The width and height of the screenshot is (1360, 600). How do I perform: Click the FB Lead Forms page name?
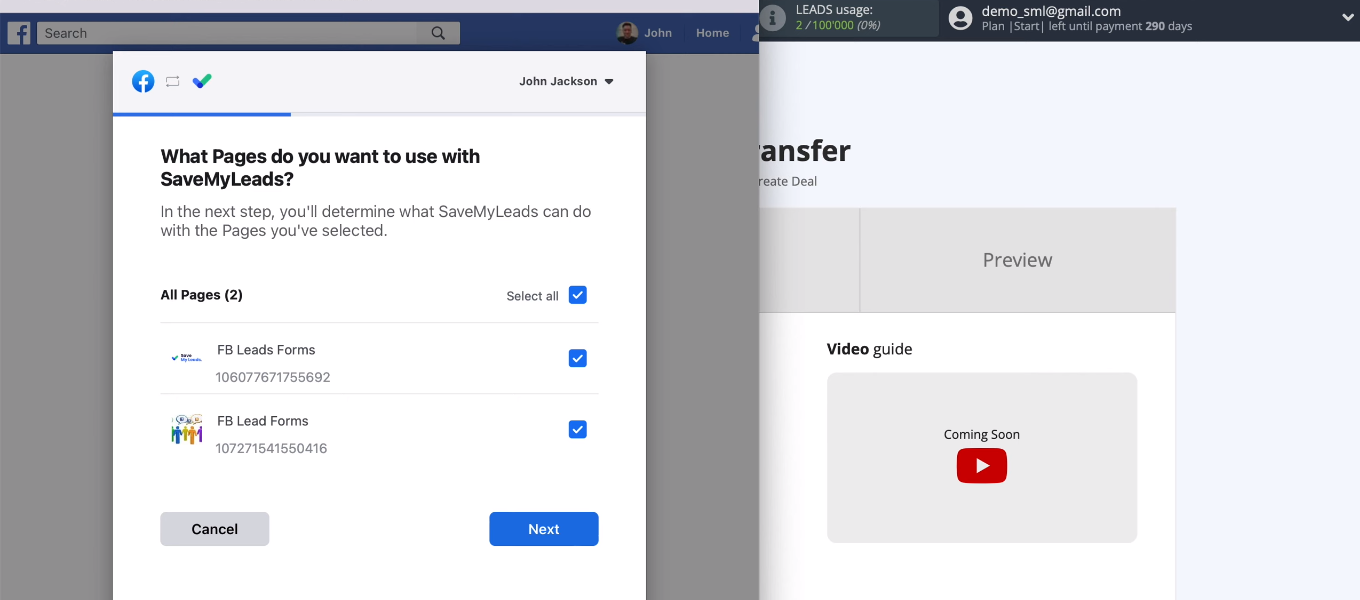(x=263, y=421)
